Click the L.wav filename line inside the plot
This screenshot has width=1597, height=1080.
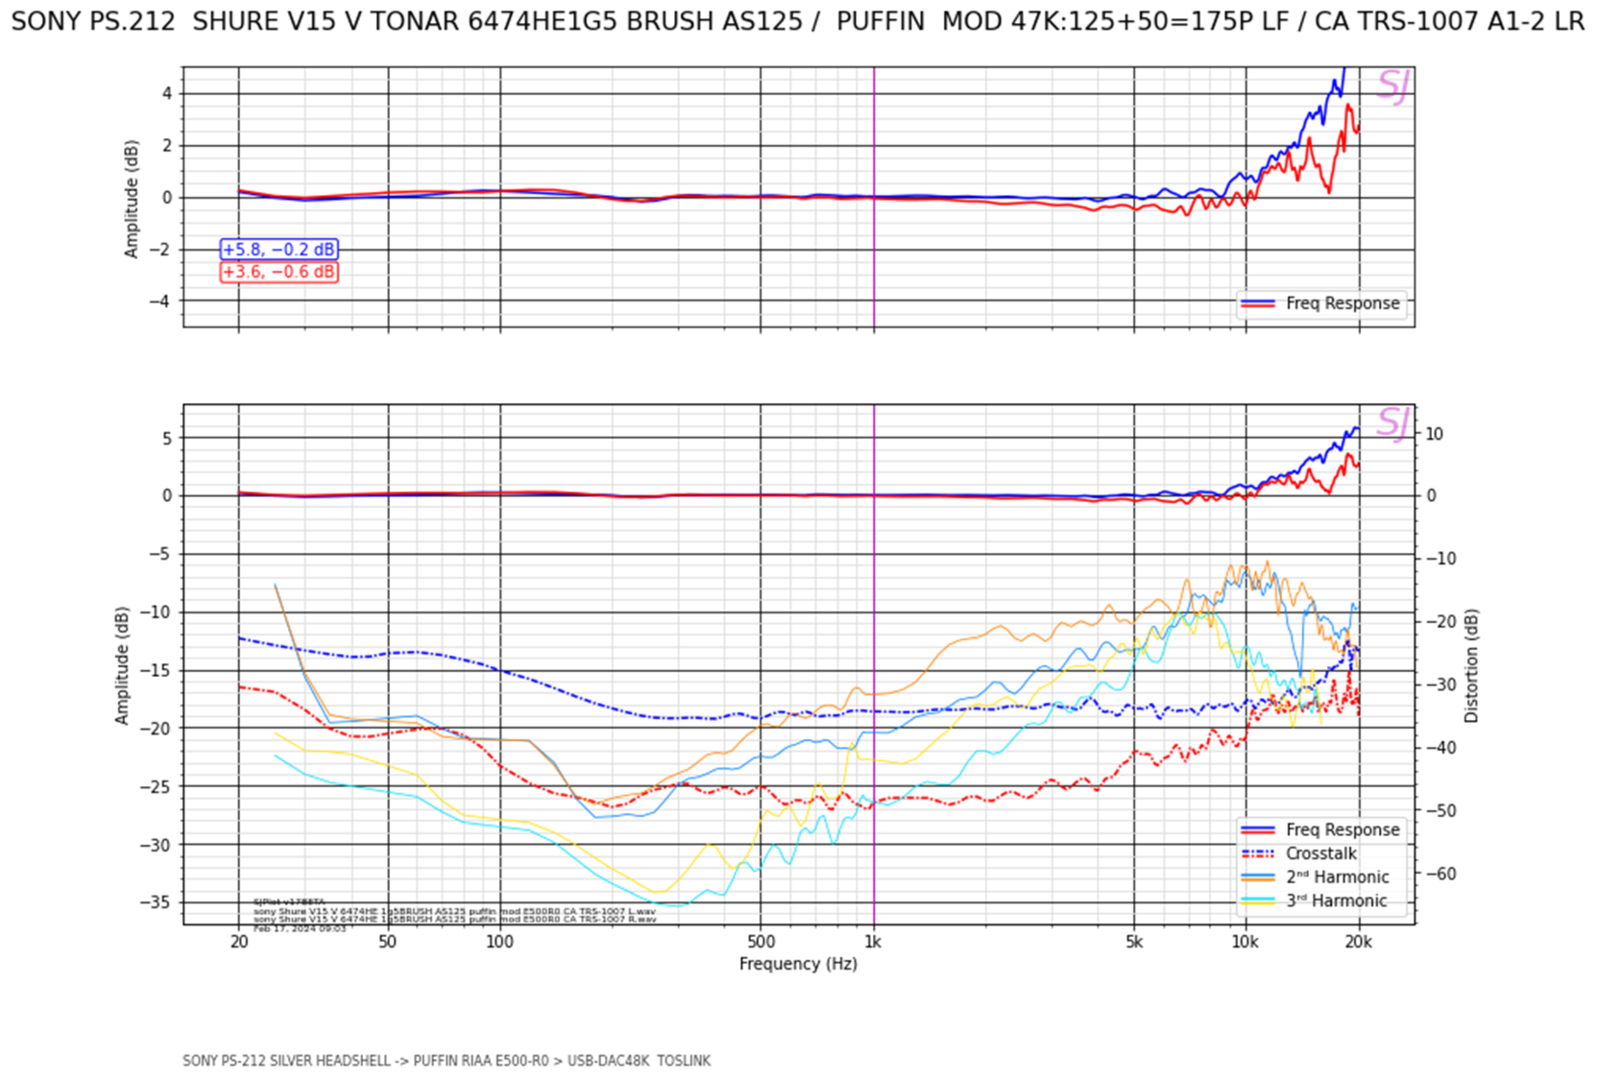[454, 911]
